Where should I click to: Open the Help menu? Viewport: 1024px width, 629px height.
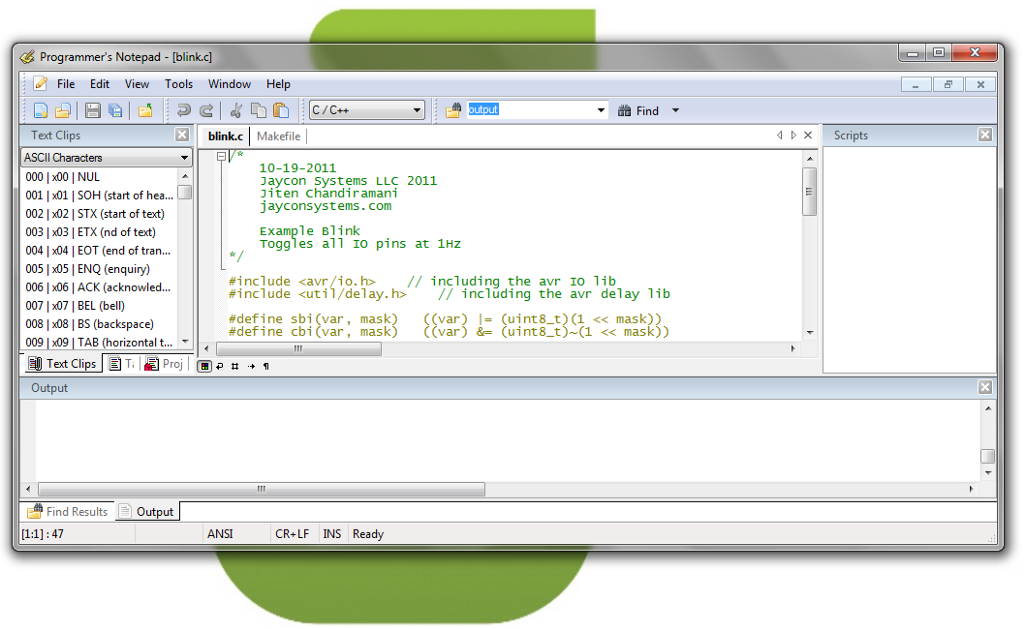point(278,84)
